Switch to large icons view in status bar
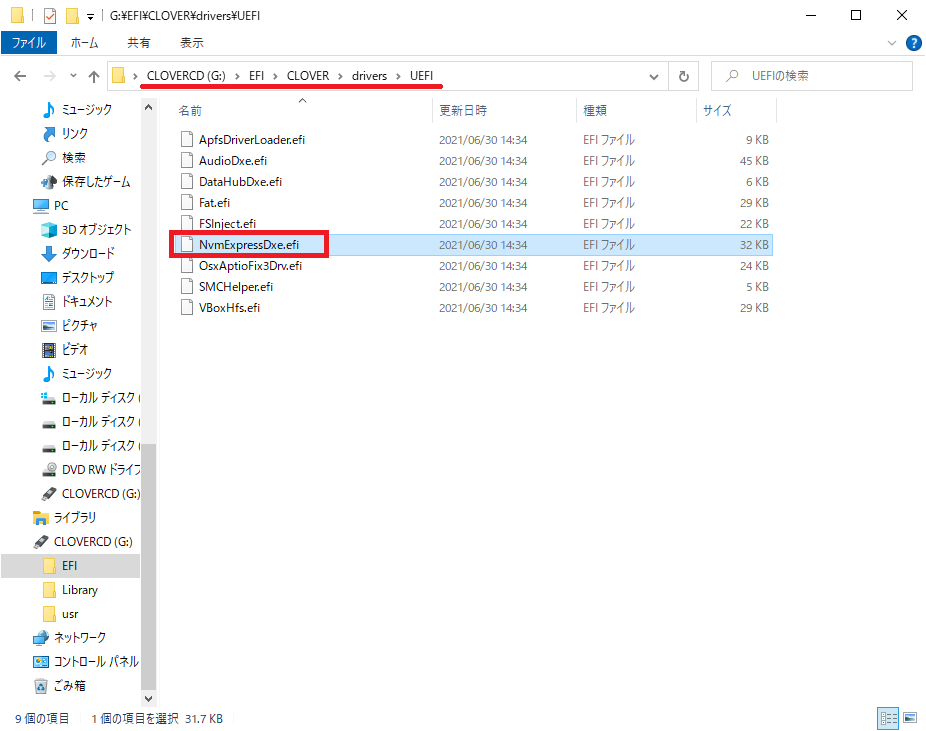 pyautogui.click(x=910, y=718)
